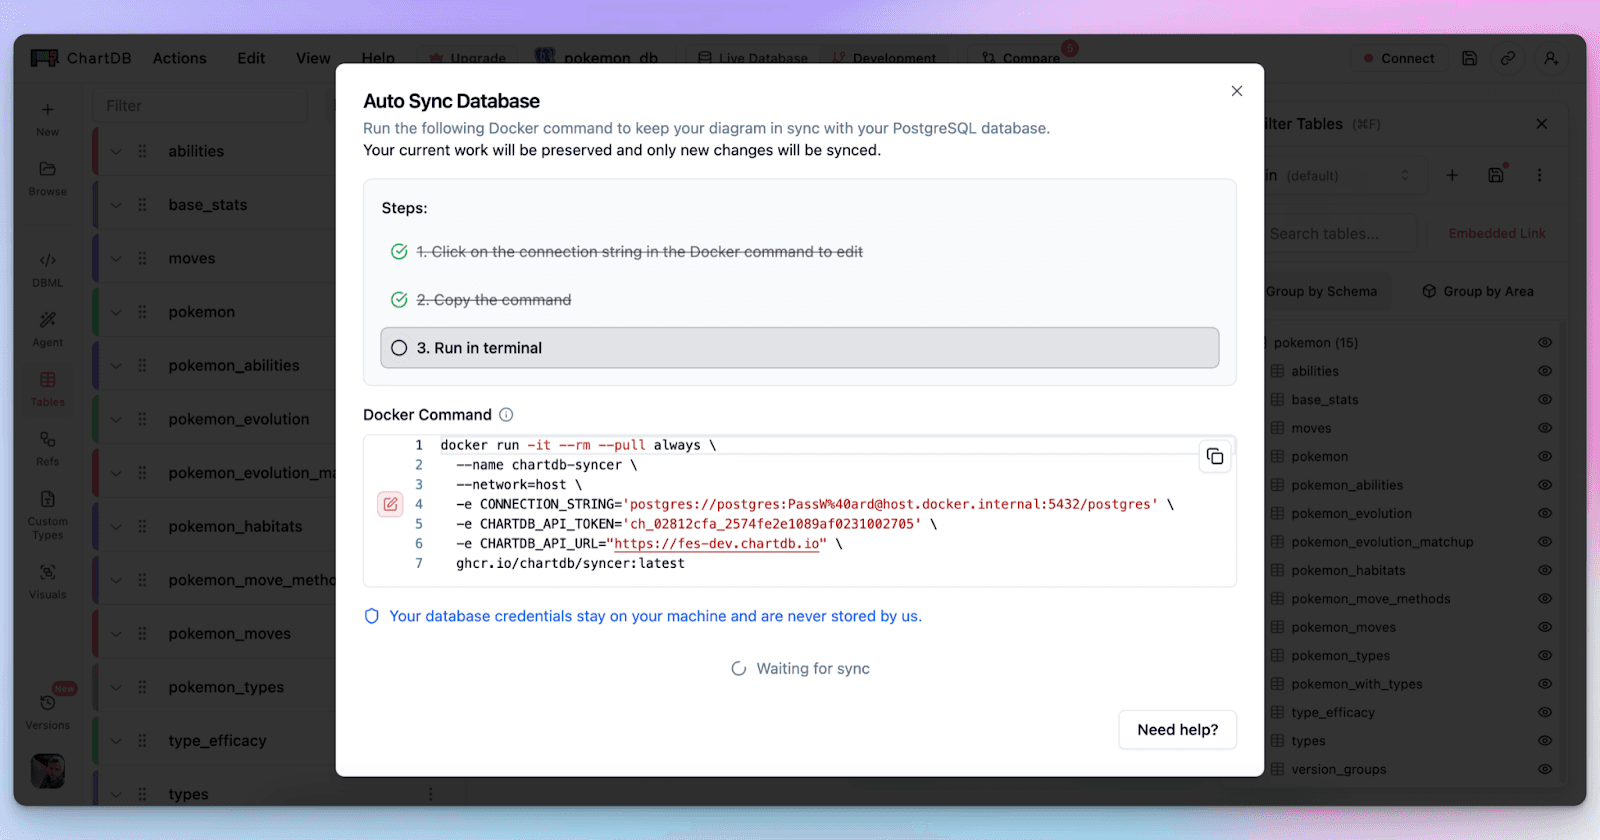Expand the type_efficacy table row
The height and width of the screenshot is (840, 1600).
[x=116, y=741]
